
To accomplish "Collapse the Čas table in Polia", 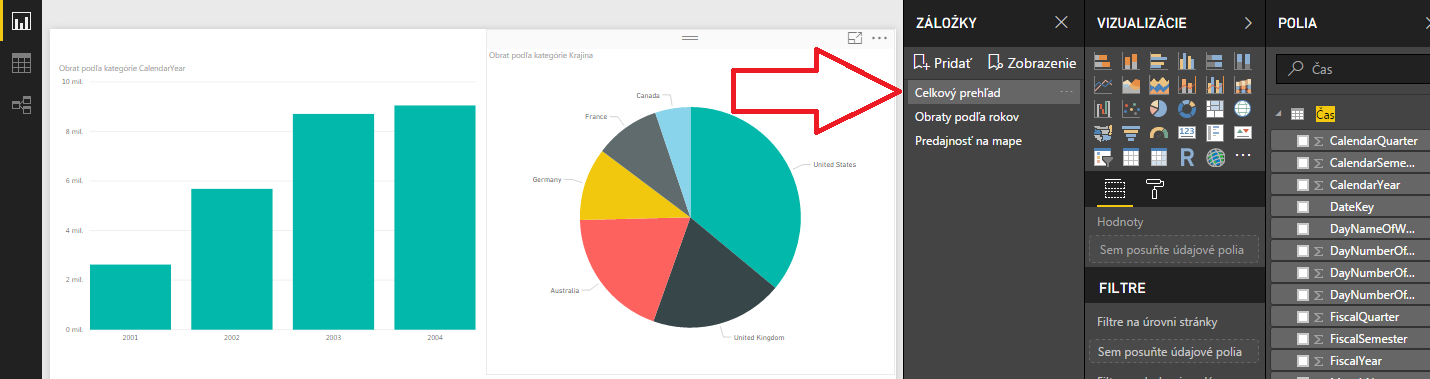I will [1279, 114].
